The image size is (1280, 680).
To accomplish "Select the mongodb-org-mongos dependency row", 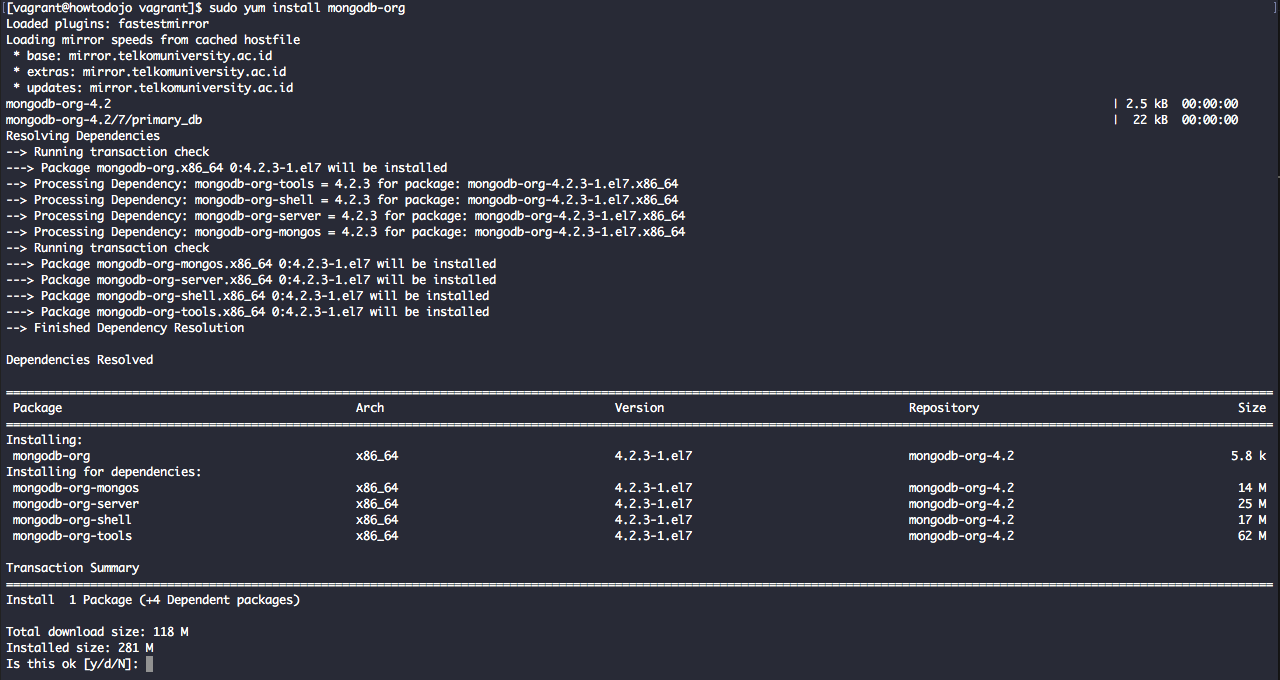I will [75, 487].
